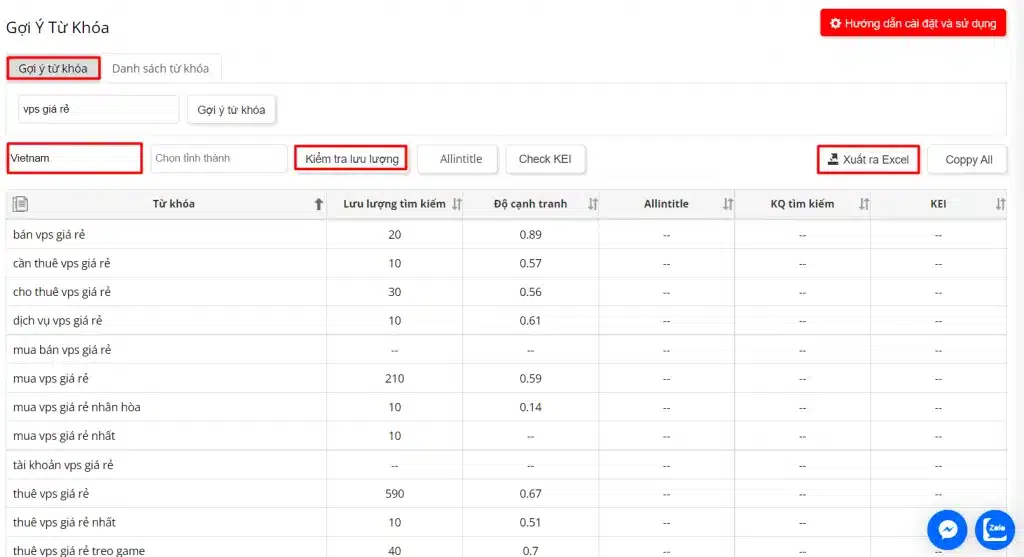This screenshot has height=557, width=1024.
Task: Open the Zalo chat icon
Action: pyautogui.click(x=995, y=529)
